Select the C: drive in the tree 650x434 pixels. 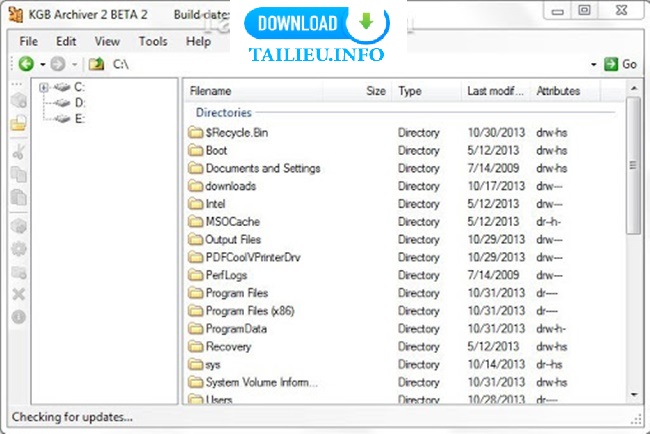pyautogui.click(x=79, y=87)
